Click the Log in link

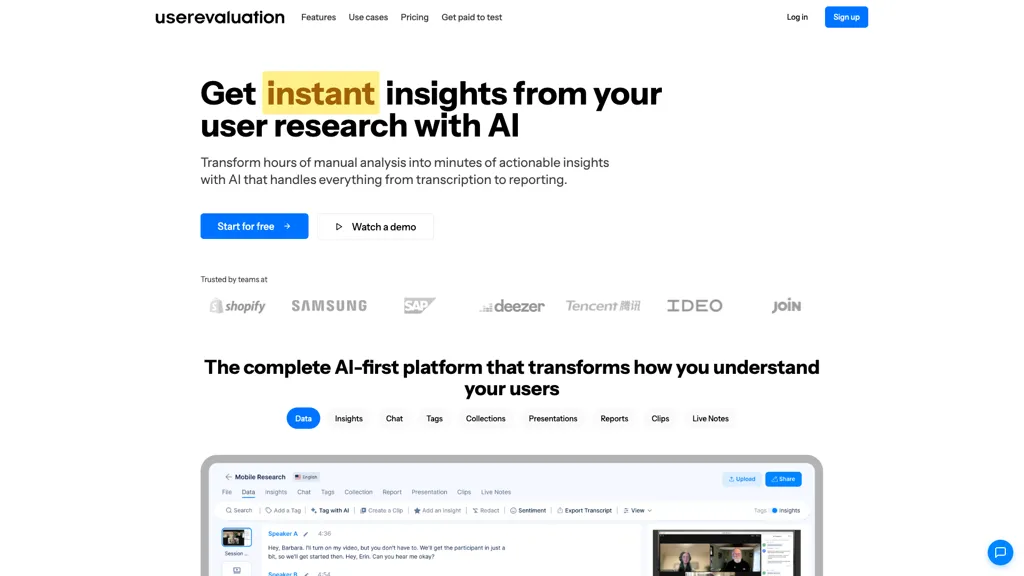point(797,17)
